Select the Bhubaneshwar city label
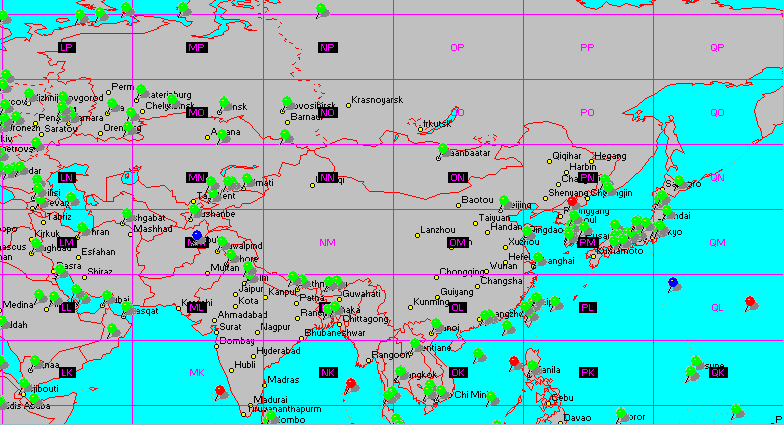The image size is (784, 425). point(335,333)
